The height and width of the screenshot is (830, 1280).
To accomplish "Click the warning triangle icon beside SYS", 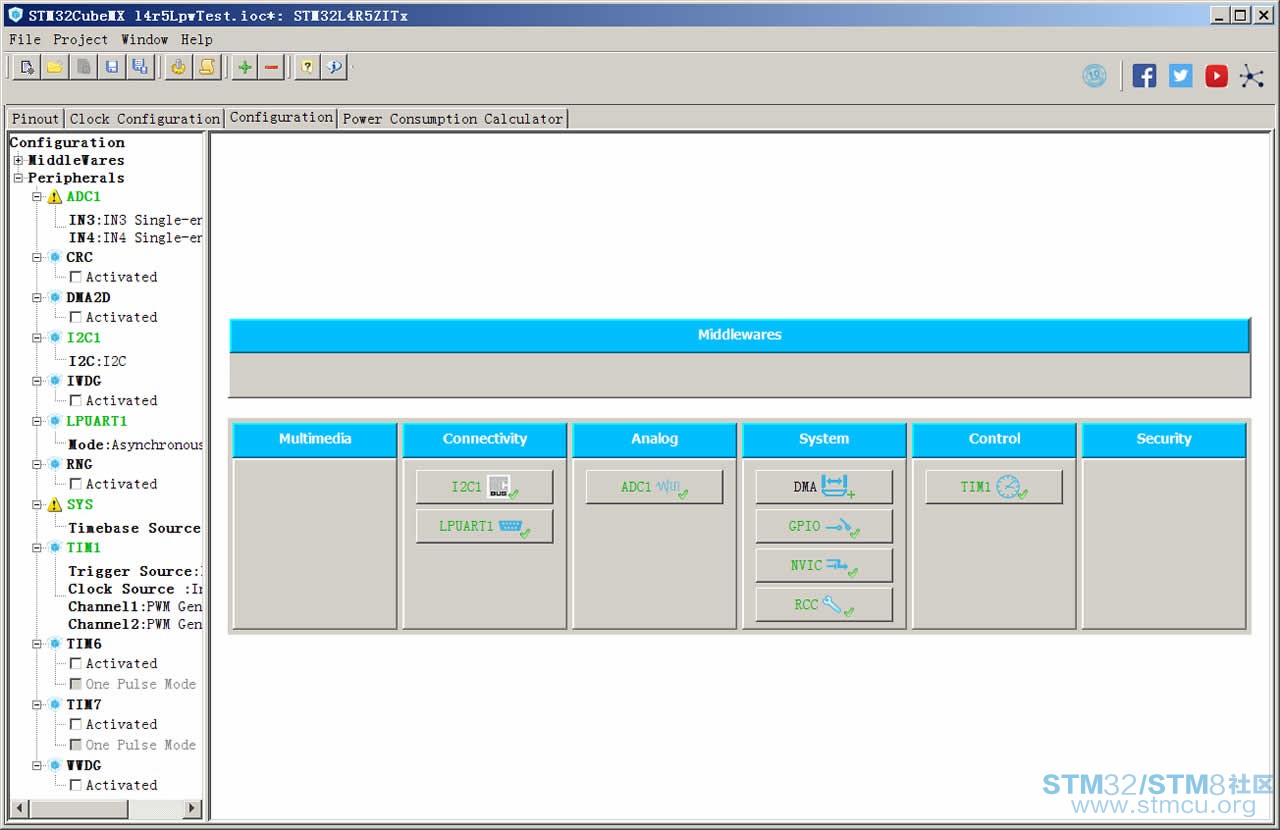I will point(55,505).
